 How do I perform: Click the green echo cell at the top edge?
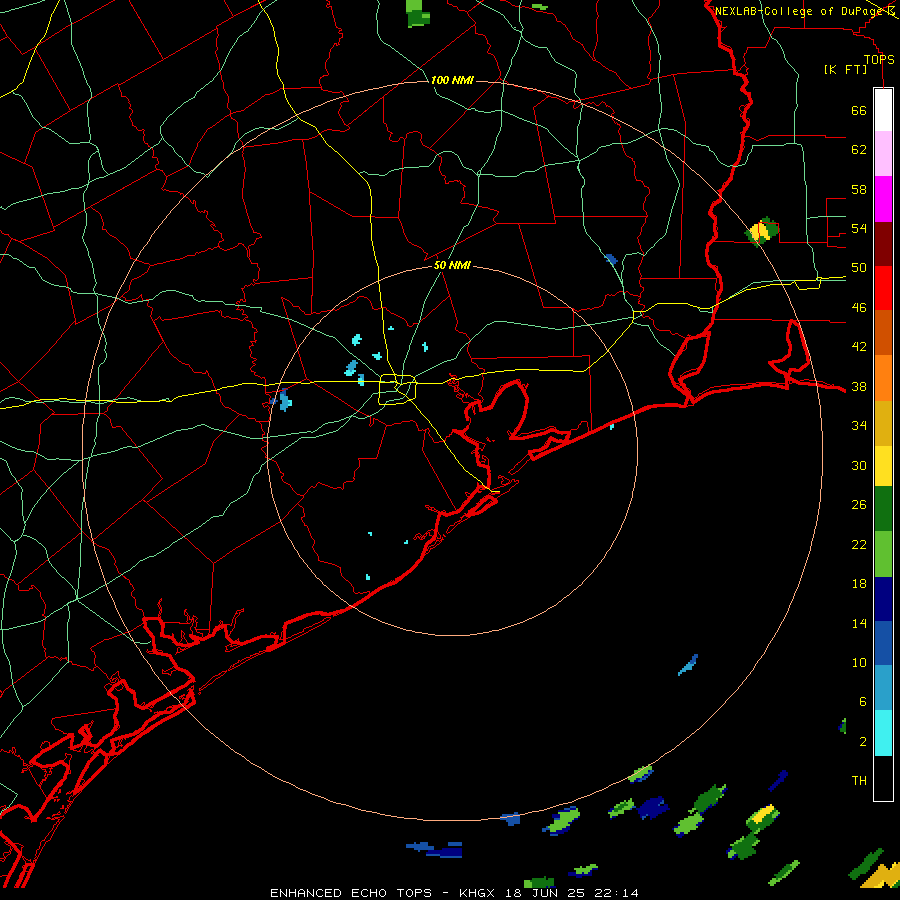(418, 13)
